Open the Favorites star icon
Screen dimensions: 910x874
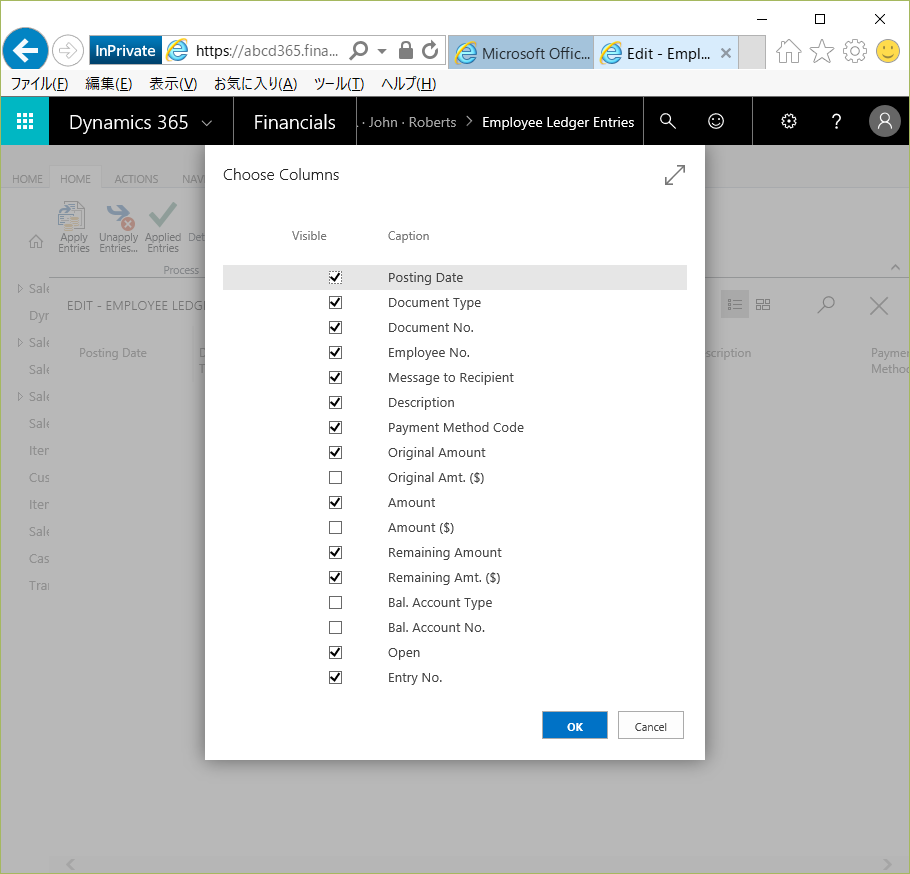tap(822, 52)
